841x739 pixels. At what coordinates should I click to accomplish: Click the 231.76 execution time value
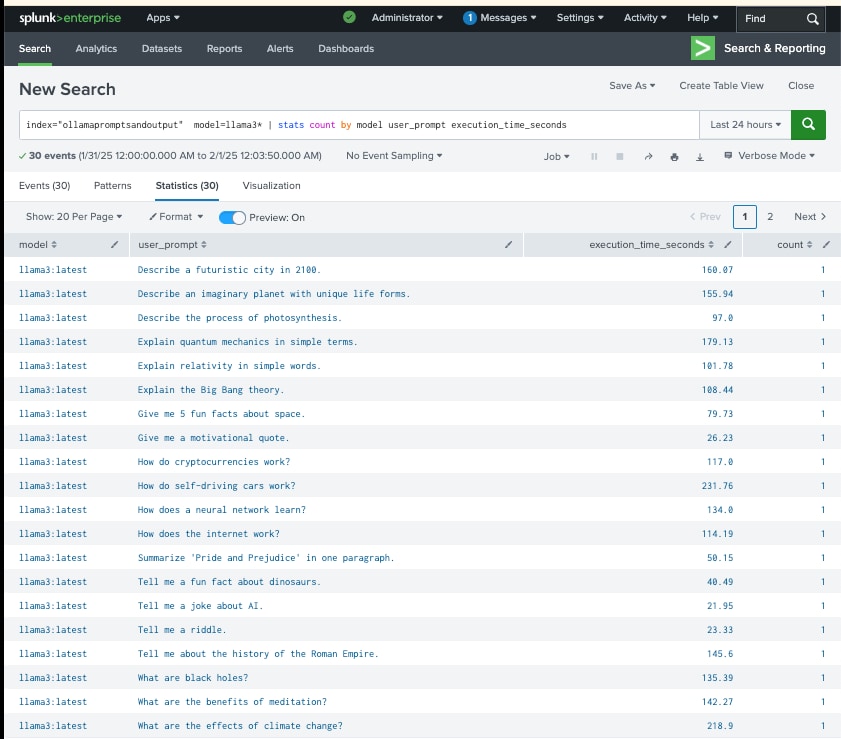[x=717, y=486]
